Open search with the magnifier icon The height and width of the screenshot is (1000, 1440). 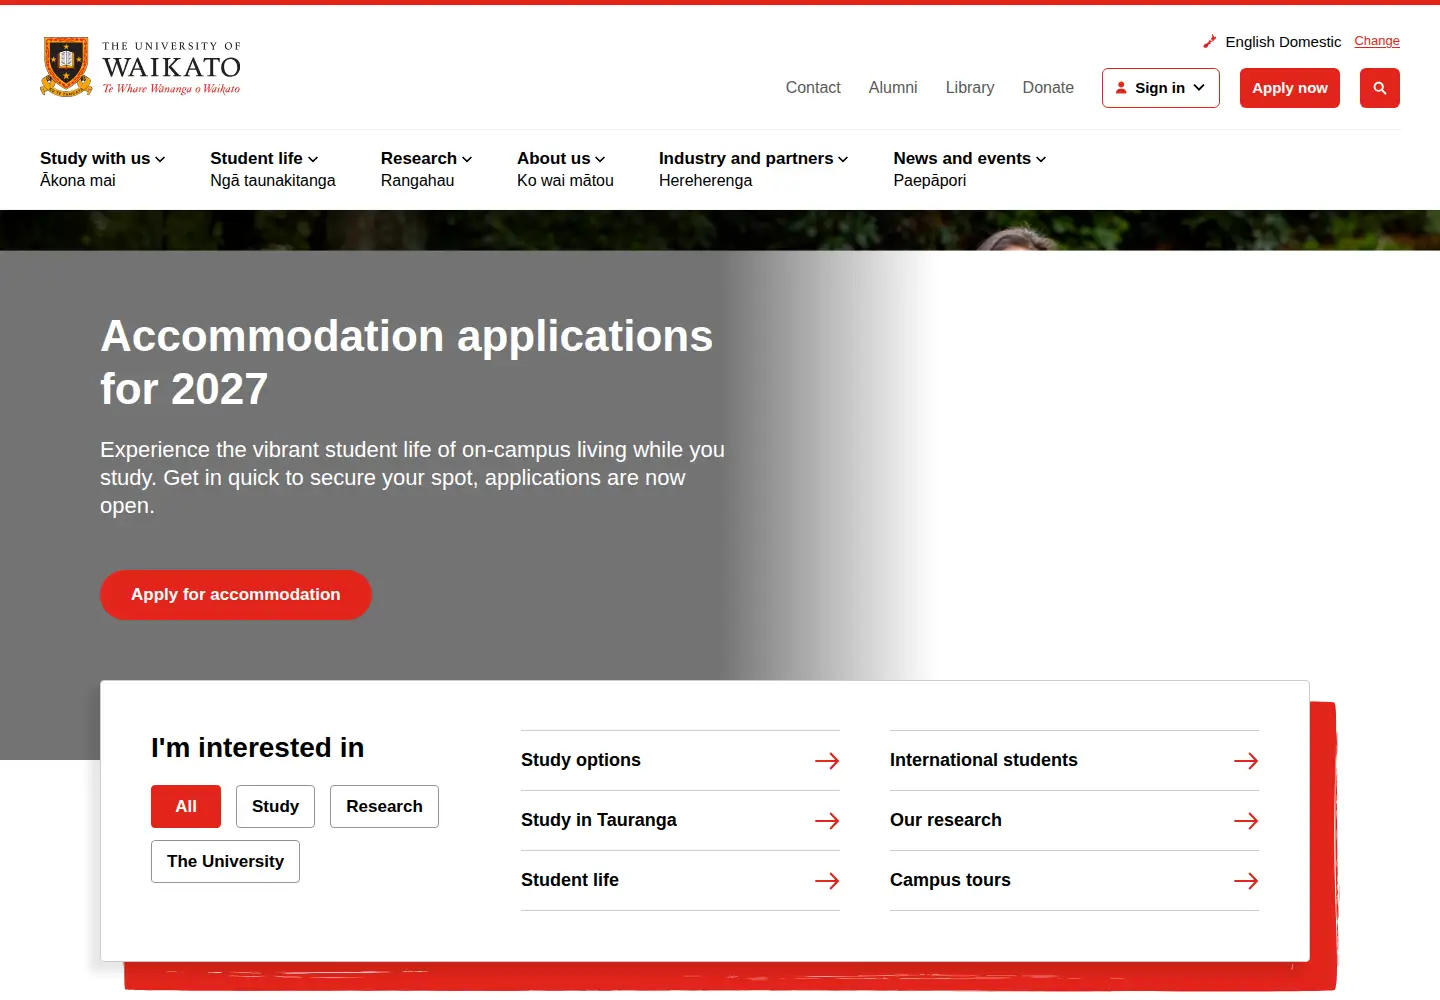[1380, 88]
